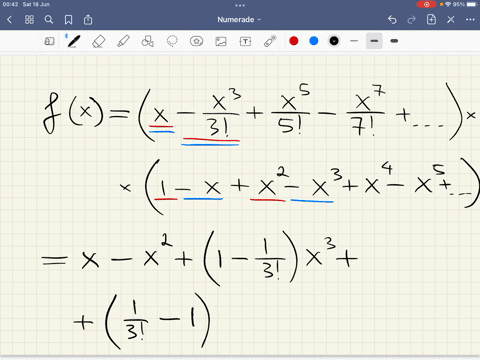Screen dimensions: 480x360
Task: Choose the black pen color
Action: pyautogui.click(x=334, y=41)
